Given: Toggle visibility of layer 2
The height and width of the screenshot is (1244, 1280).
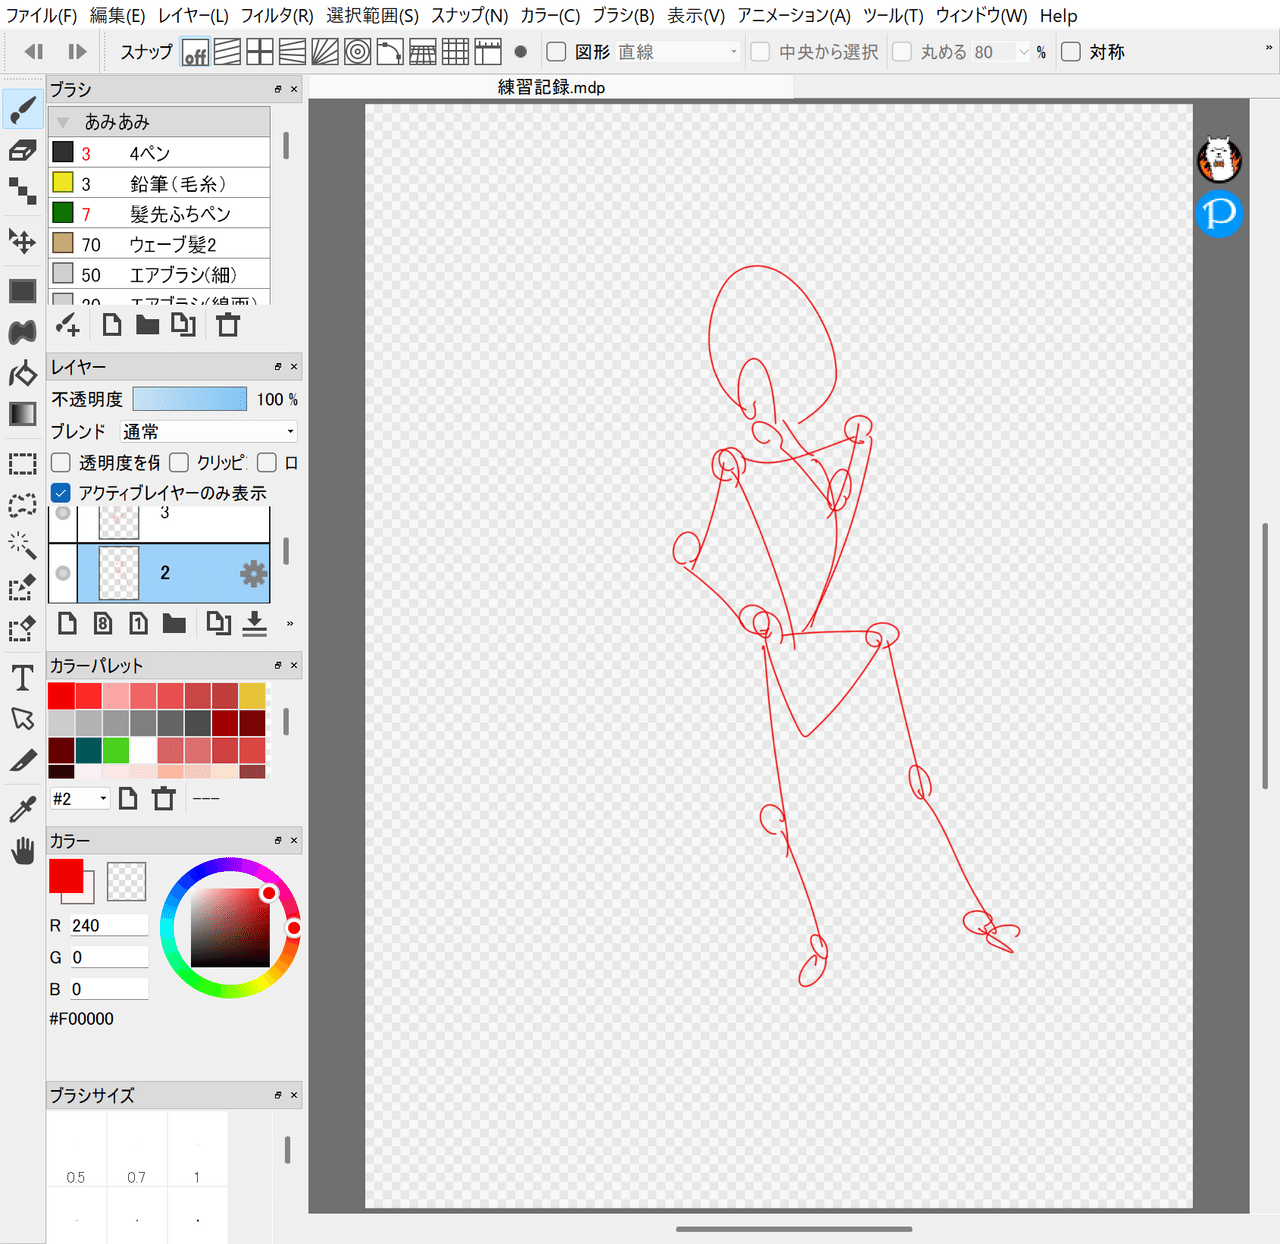Looking at the screenshot, I should tap(63, 573).
